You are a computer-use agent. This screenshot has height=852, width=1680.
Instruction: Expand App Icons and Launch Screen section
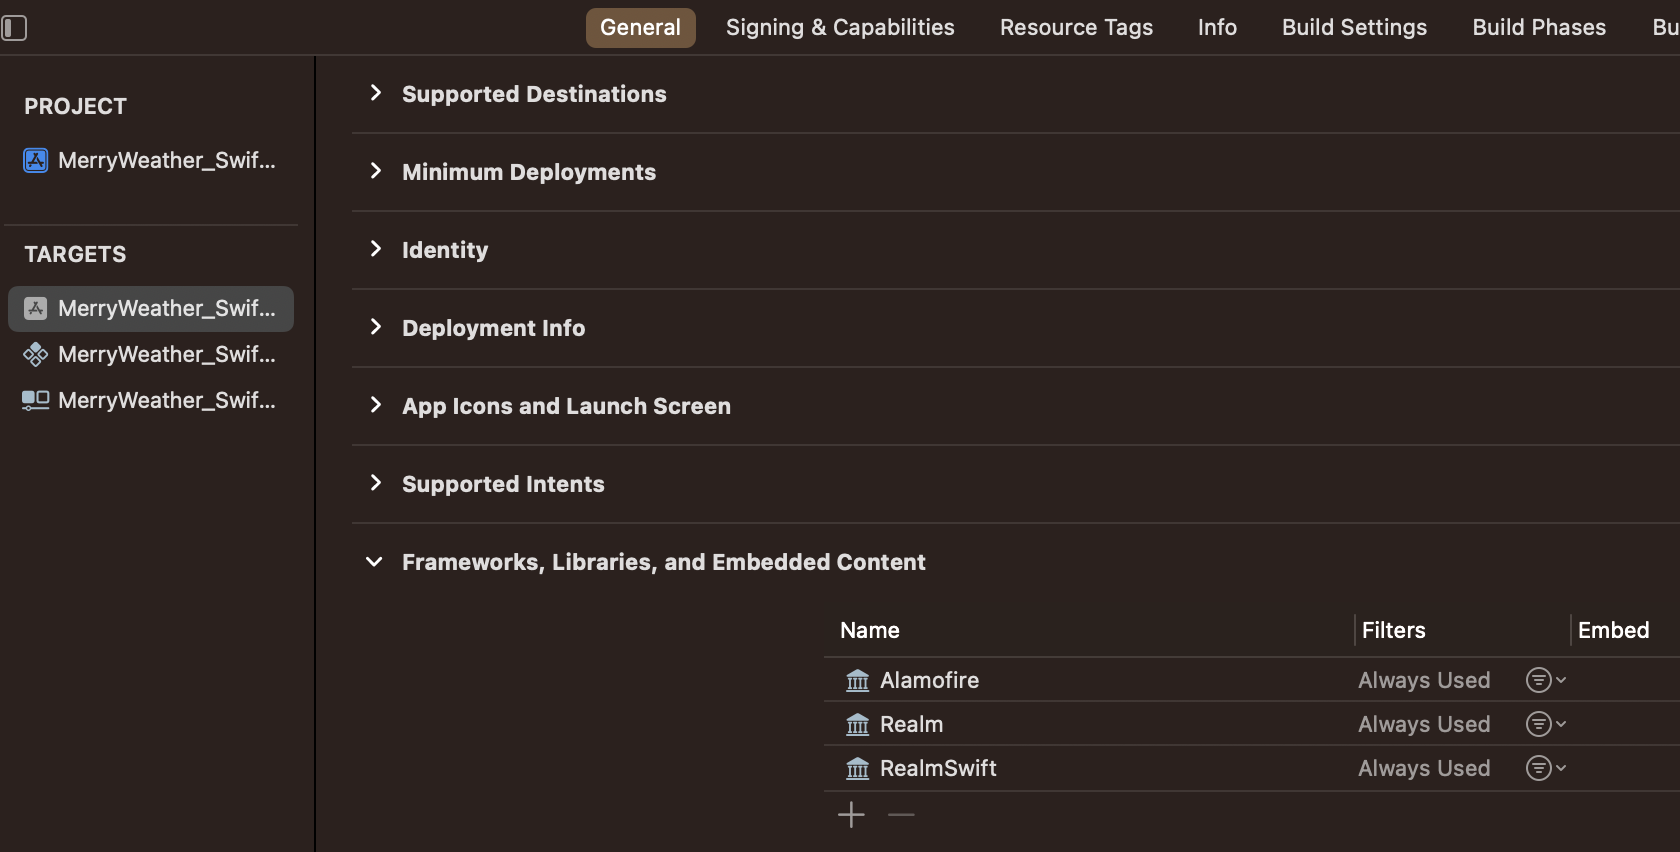pos(375,405)
